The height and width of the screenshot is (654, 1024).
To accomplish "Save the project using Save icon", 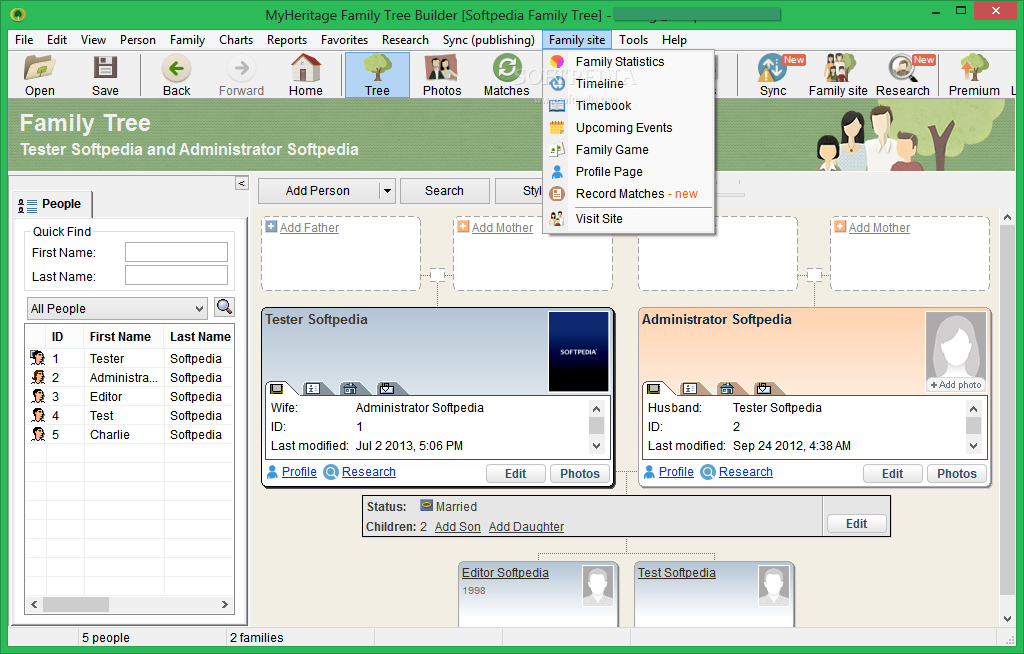I will [105, 76].
